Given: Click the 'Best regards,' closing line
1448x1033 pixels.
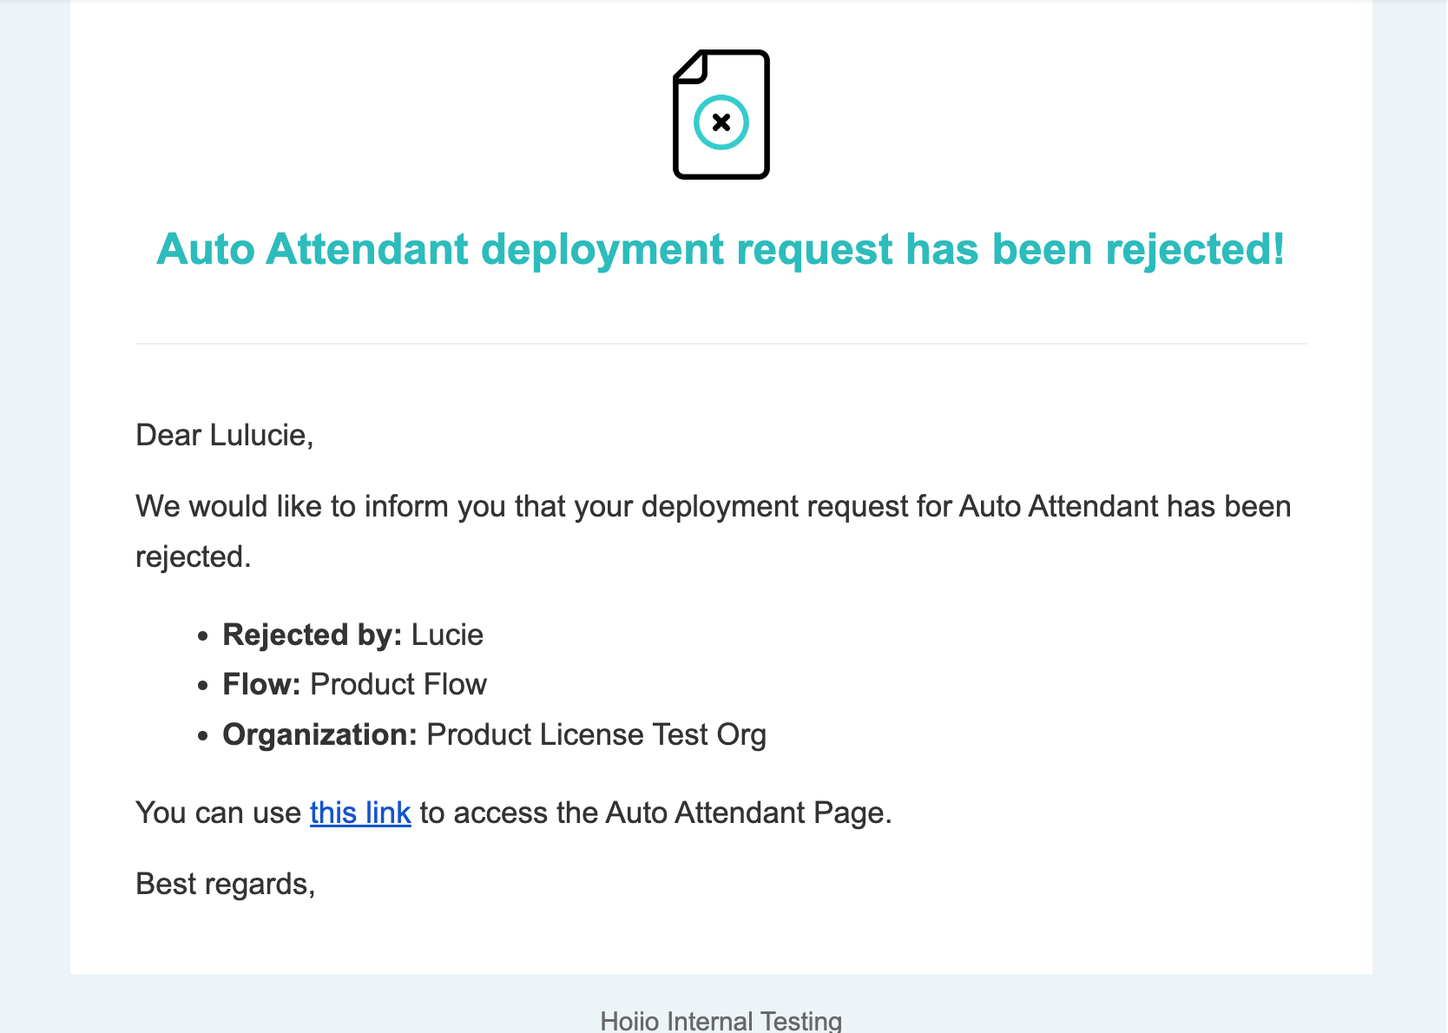Looking at the screenshot, I should pyautogui.click(x=226, y=884).
